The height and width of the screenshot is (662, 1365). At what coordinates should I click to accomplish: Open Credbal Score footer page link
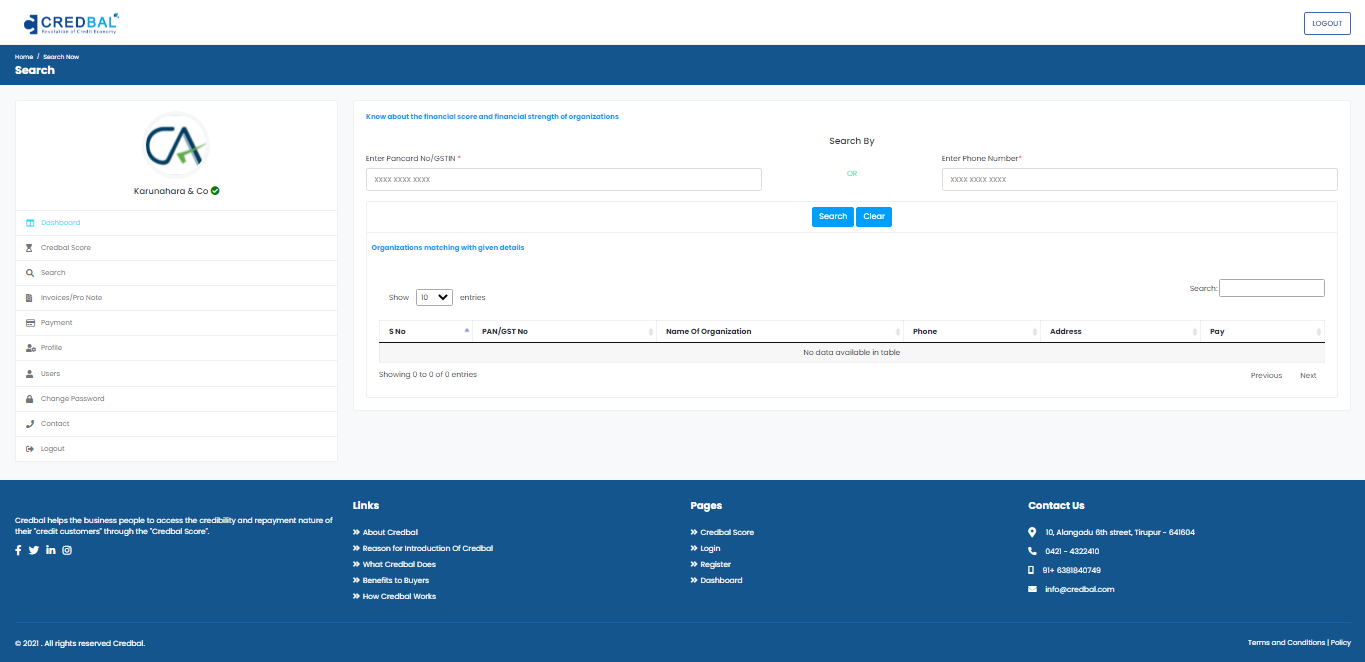(x=727, y=532)
